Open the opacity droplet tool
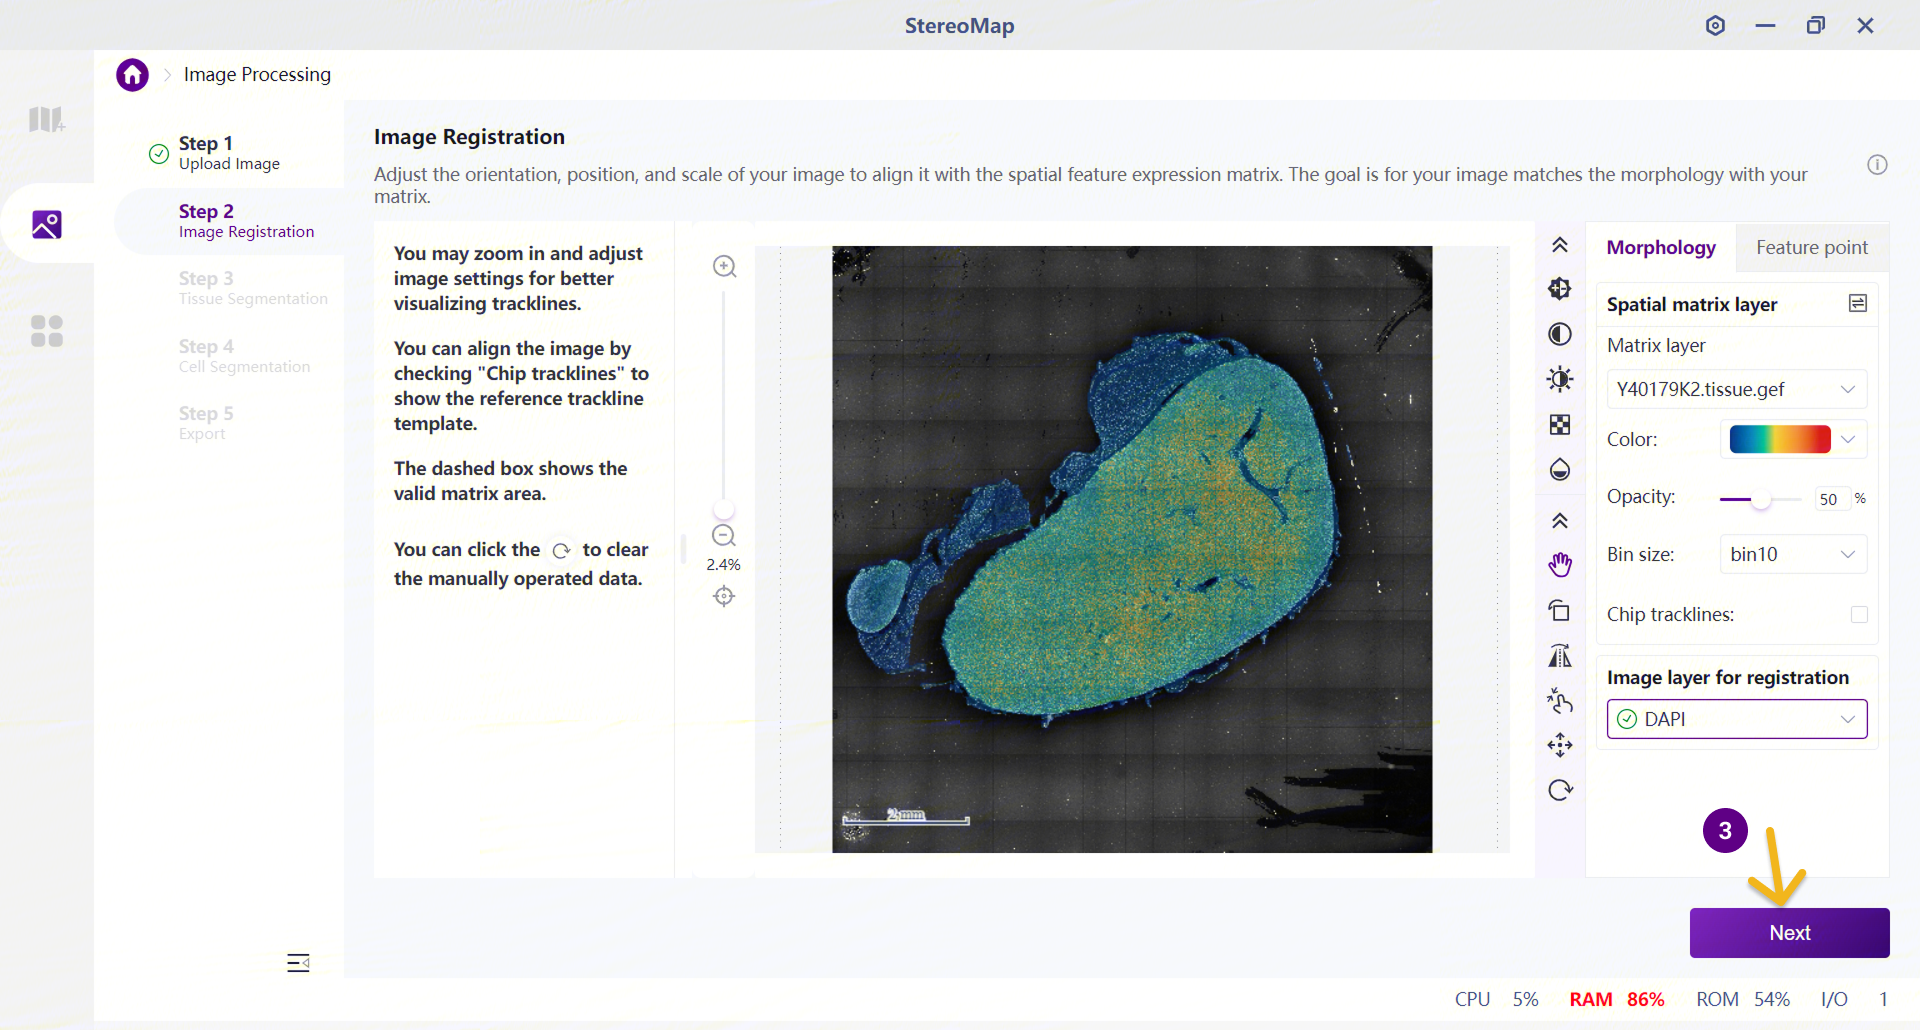Screen dimensions: 1920x1030 pyautogui.click(x=1560, y=470)
